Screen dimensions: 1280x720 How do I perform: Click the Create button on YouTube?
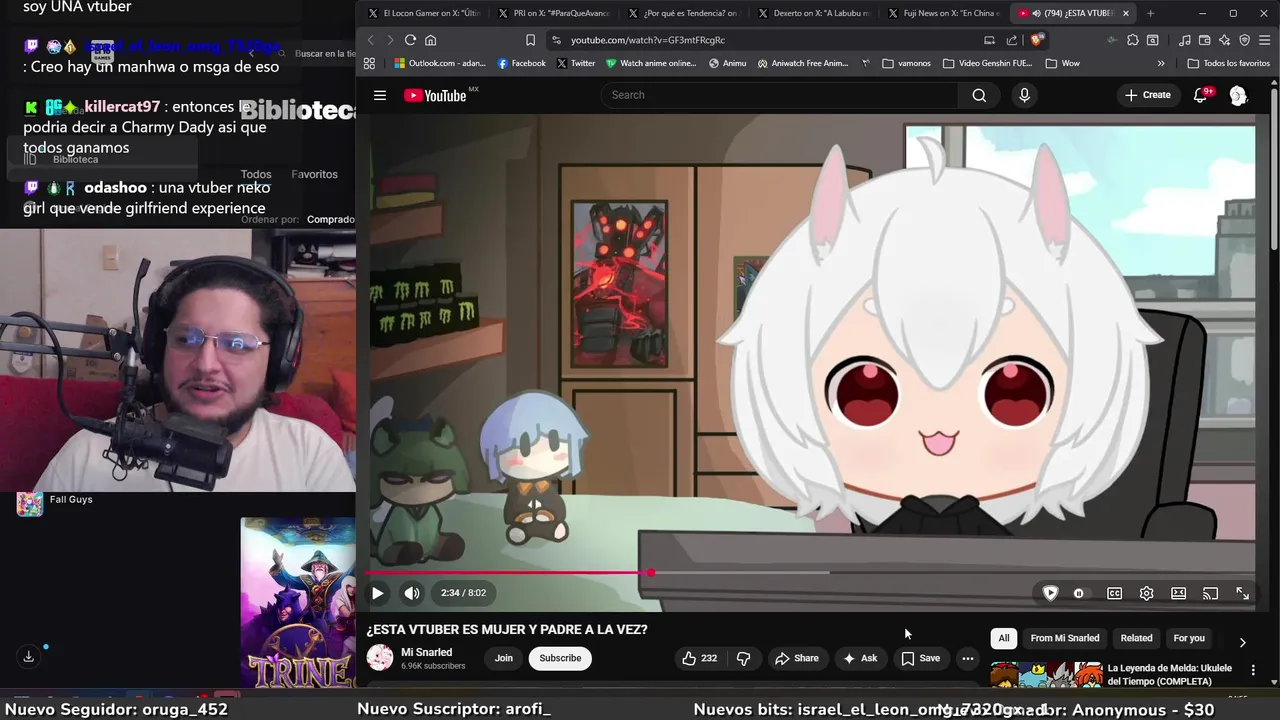click(x=1147, y=95)
